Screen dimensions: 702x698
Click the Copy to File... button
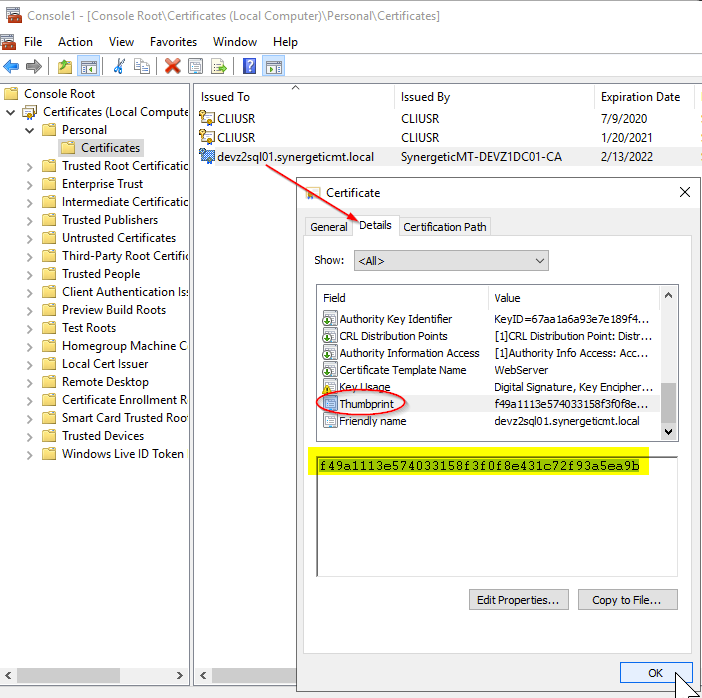pyautogui.click(x=627, y=600)
